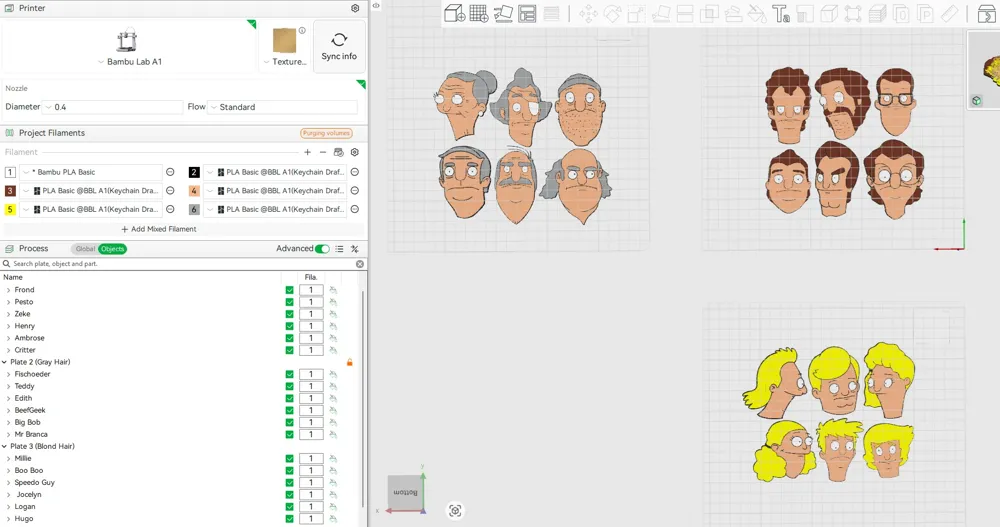1000x527 pixels.
Task: Remove filament 2 with its circle-minus button
Action: [x=355, y=172]
